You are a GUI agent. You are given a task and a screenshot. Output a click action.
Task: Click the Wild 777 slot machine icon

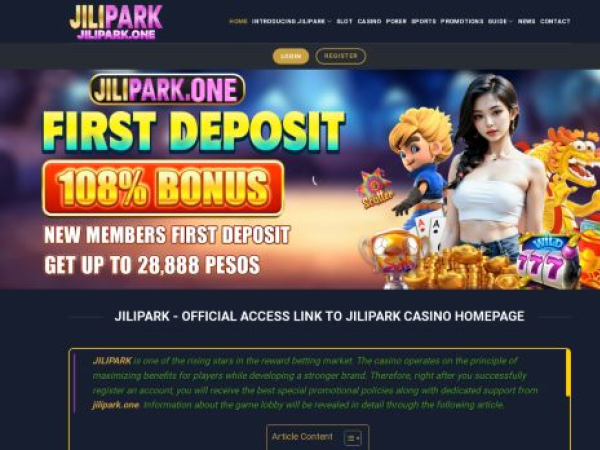[545, 260]
